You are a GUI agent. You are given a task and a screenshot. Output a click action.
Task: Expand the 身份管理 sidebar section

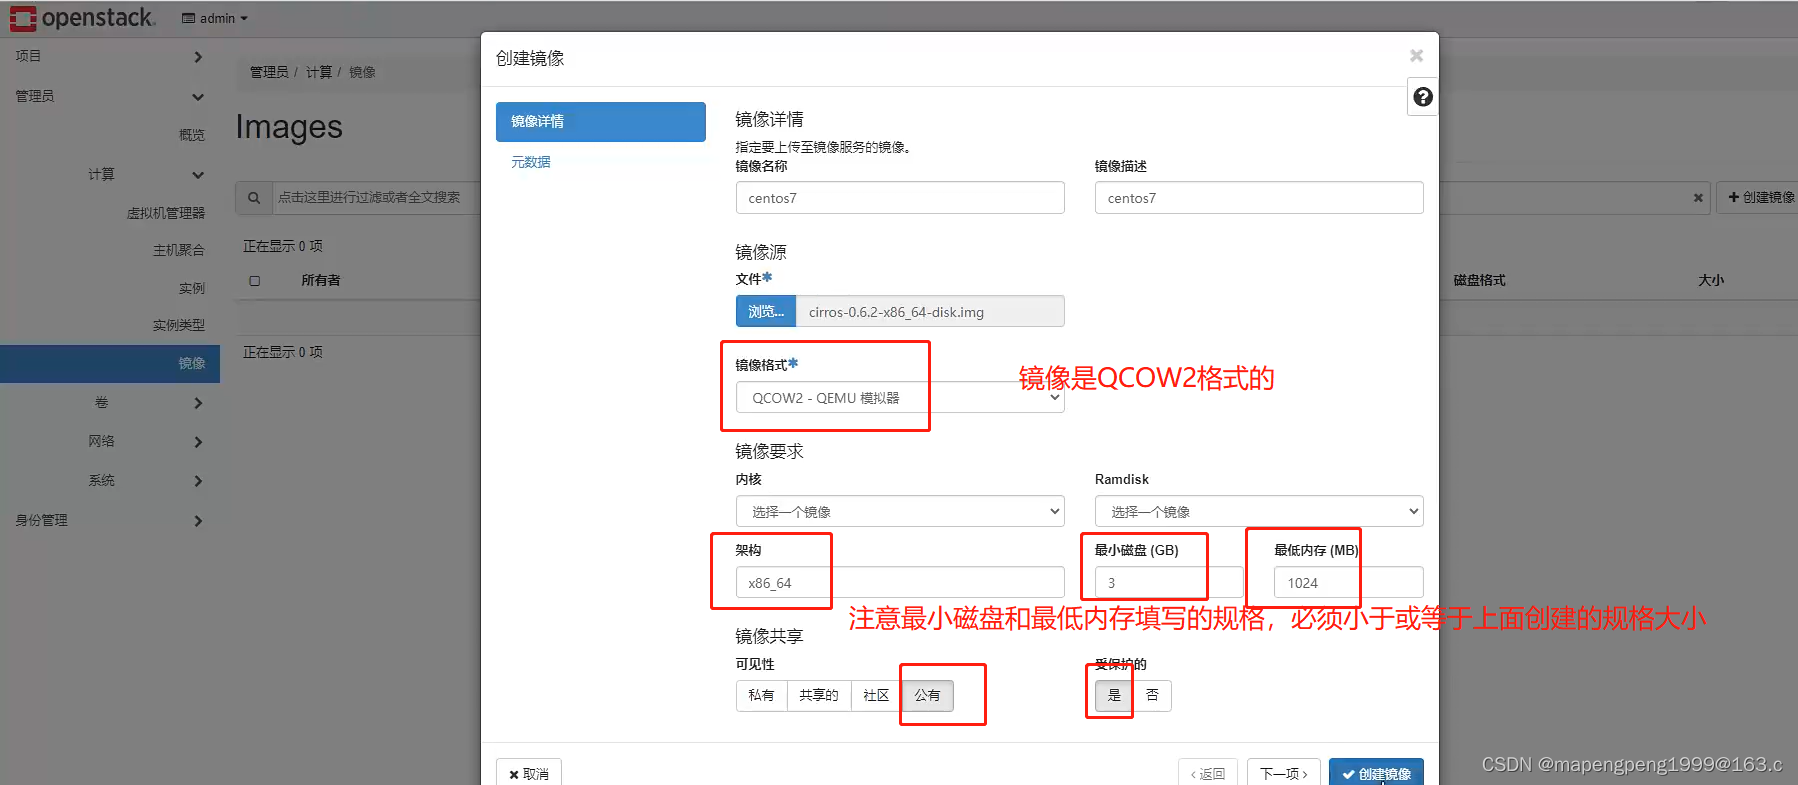(110, 520)
